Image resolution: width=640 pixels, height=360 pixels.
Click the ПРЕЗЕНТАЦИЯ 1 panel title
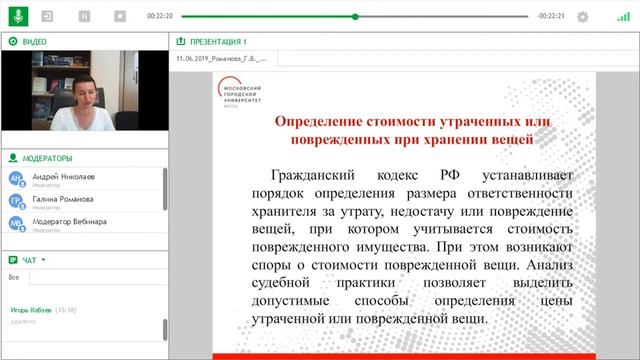click(x=218, y=42)
